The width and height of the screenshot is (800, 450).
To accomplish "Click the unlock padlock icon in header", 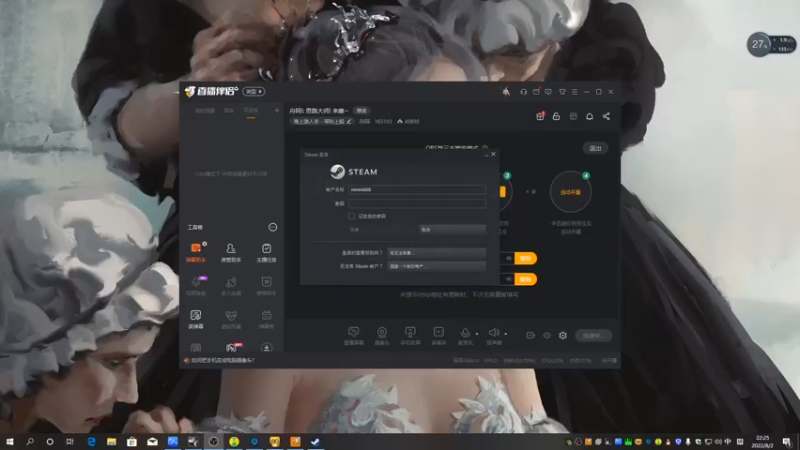I will click(x=556, y=116).
